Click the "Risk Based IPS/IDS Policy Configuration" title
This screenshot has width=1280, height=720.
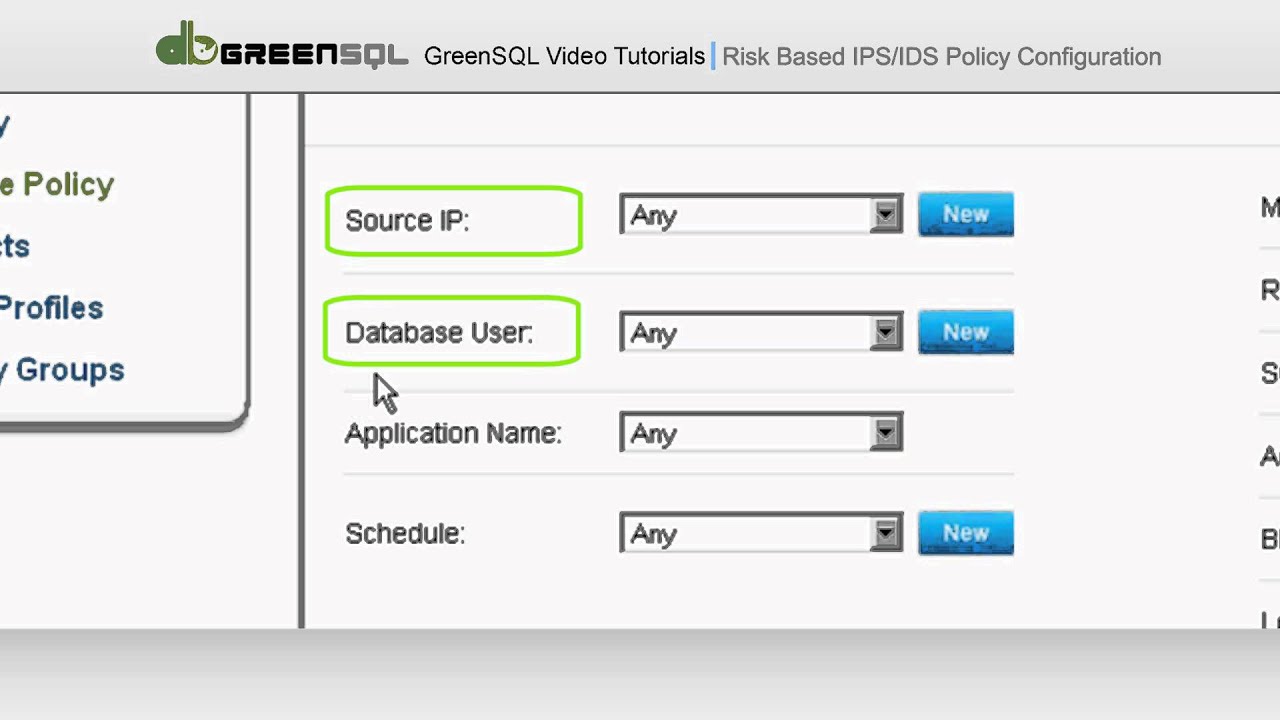pos(941,56)
